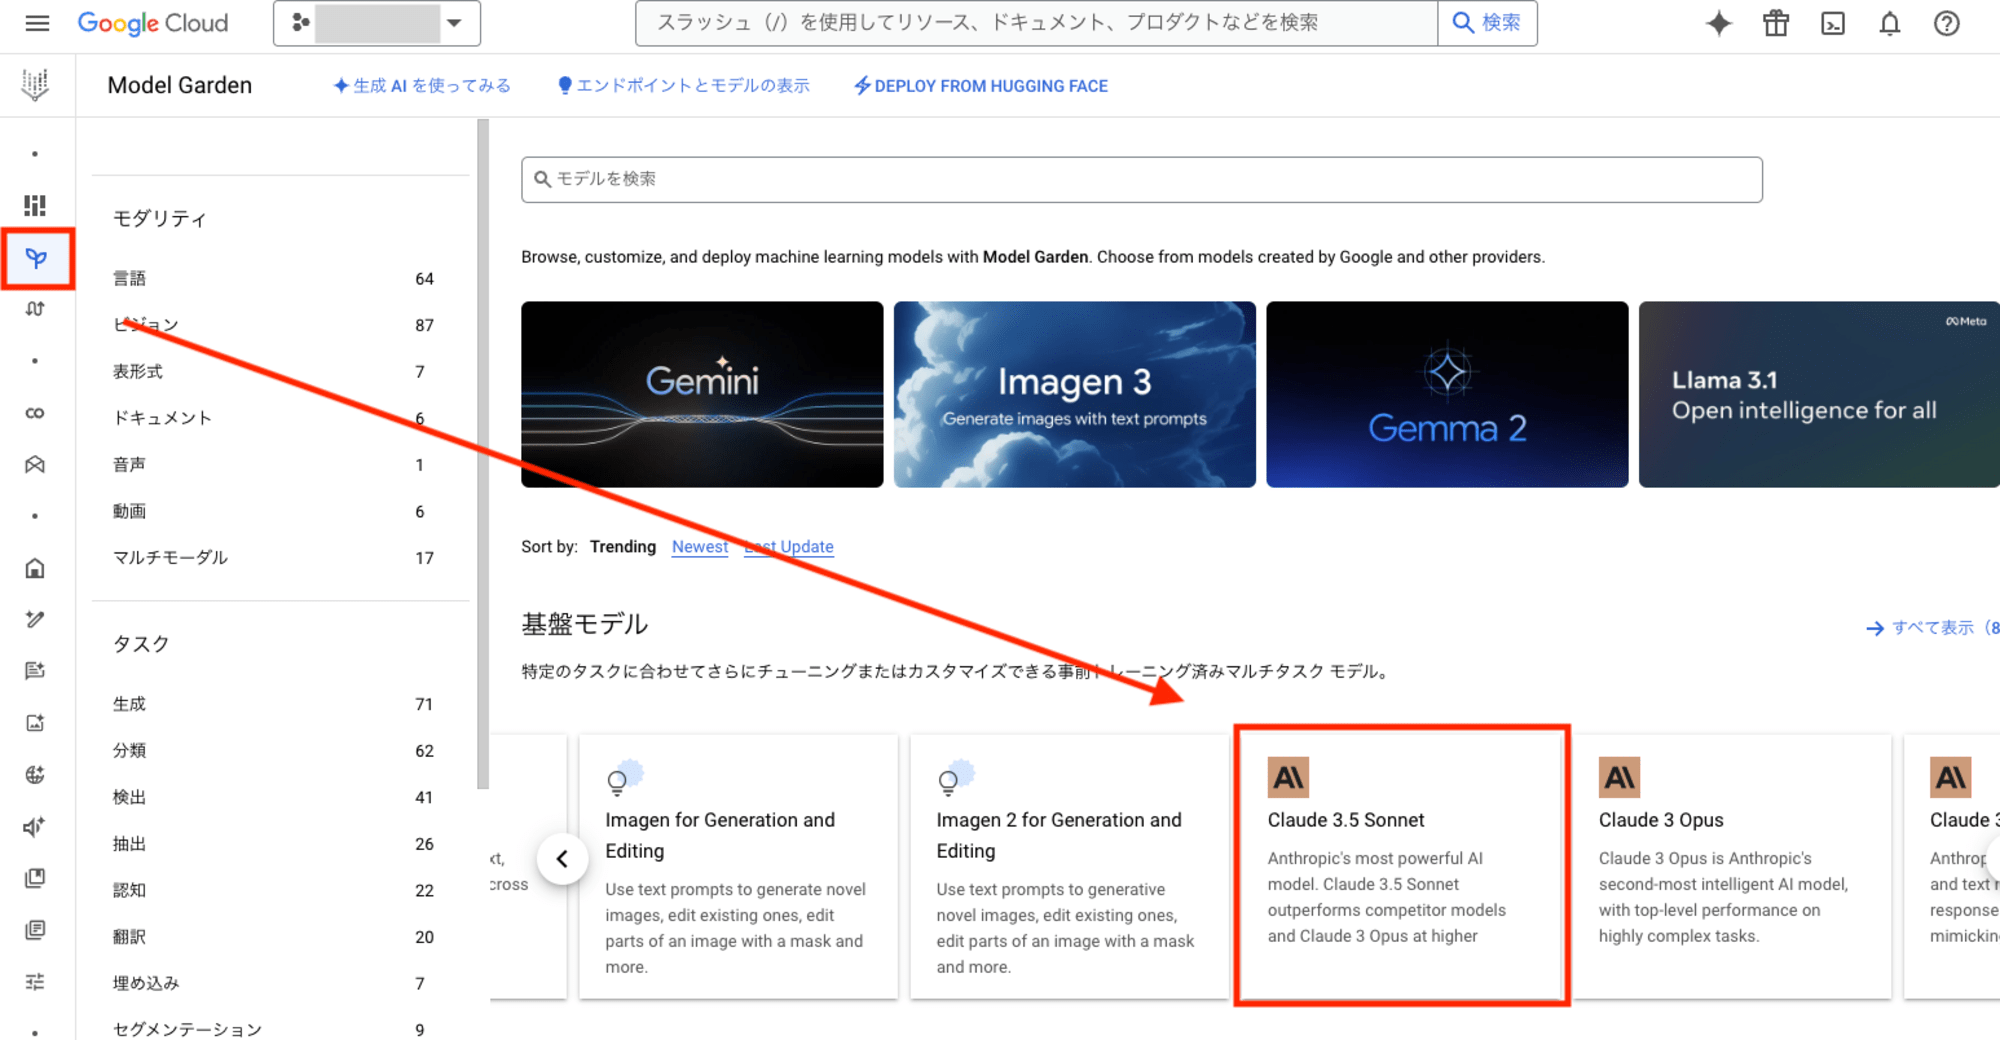The height and width of the screenshot is (1040, 2000).
Task: Open the speaker-sparkle sidebar icon
Action: (35, 827)
